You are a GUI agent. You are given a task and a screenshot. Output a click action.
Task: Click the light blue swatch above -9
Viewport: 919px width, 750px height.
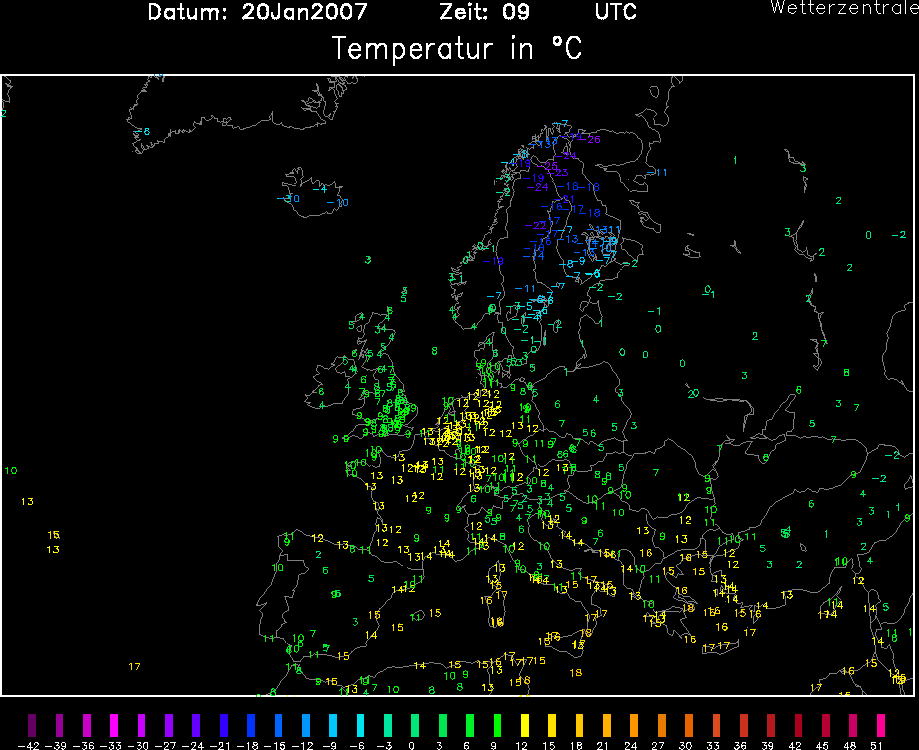point(333,725)
